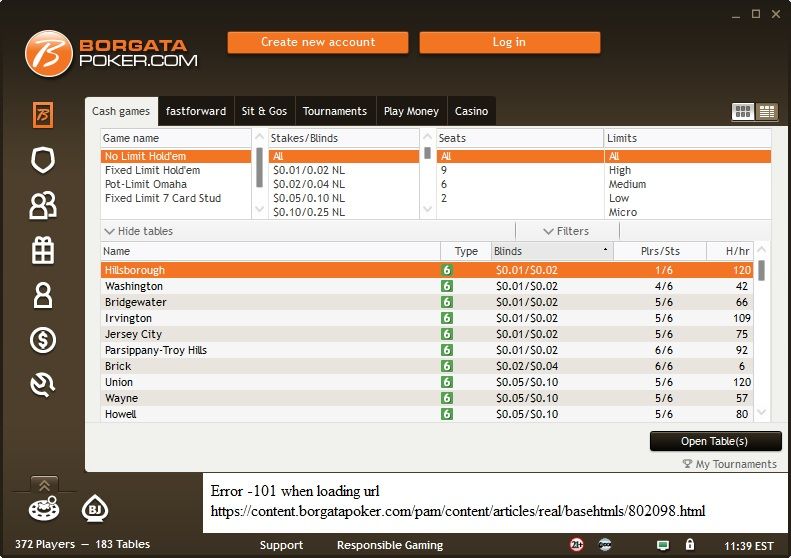Sort tables by H/hr column
This screenshot has height=558, width=791.
tap(730, 251)
